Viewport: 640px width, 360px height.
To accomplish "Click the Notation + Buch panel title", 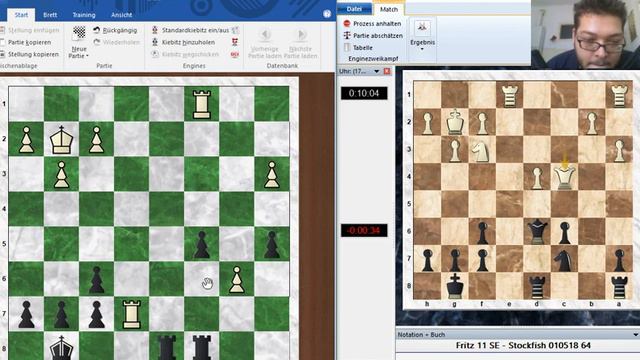I will (x=421, y=335).
